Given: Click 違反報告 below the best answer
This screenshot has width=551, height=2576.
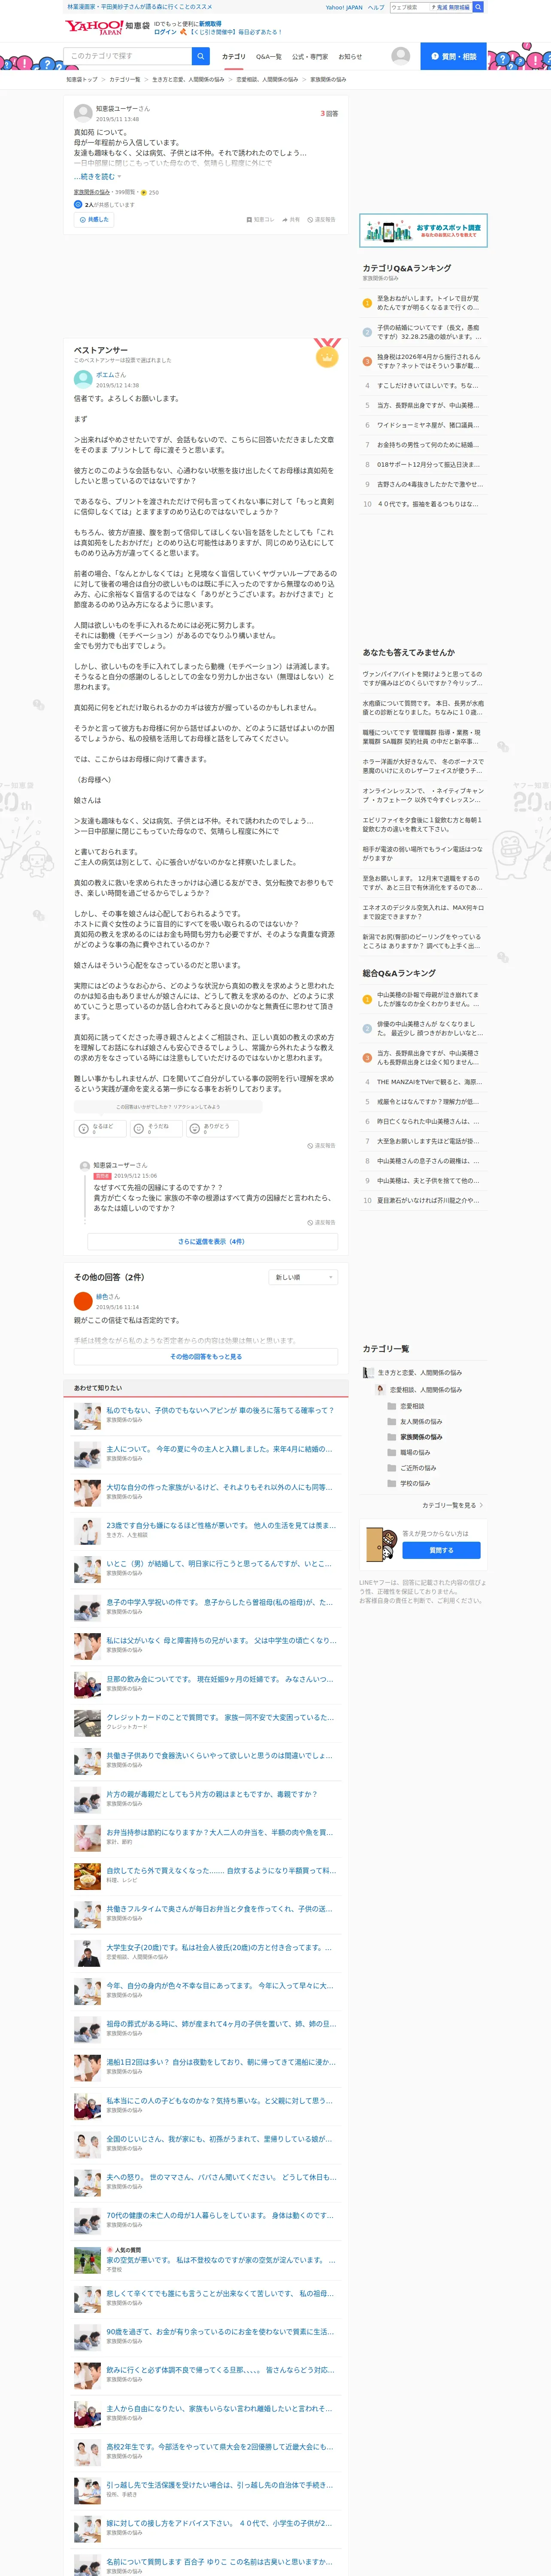Looking at the screenshot, I should (321, 1146).
